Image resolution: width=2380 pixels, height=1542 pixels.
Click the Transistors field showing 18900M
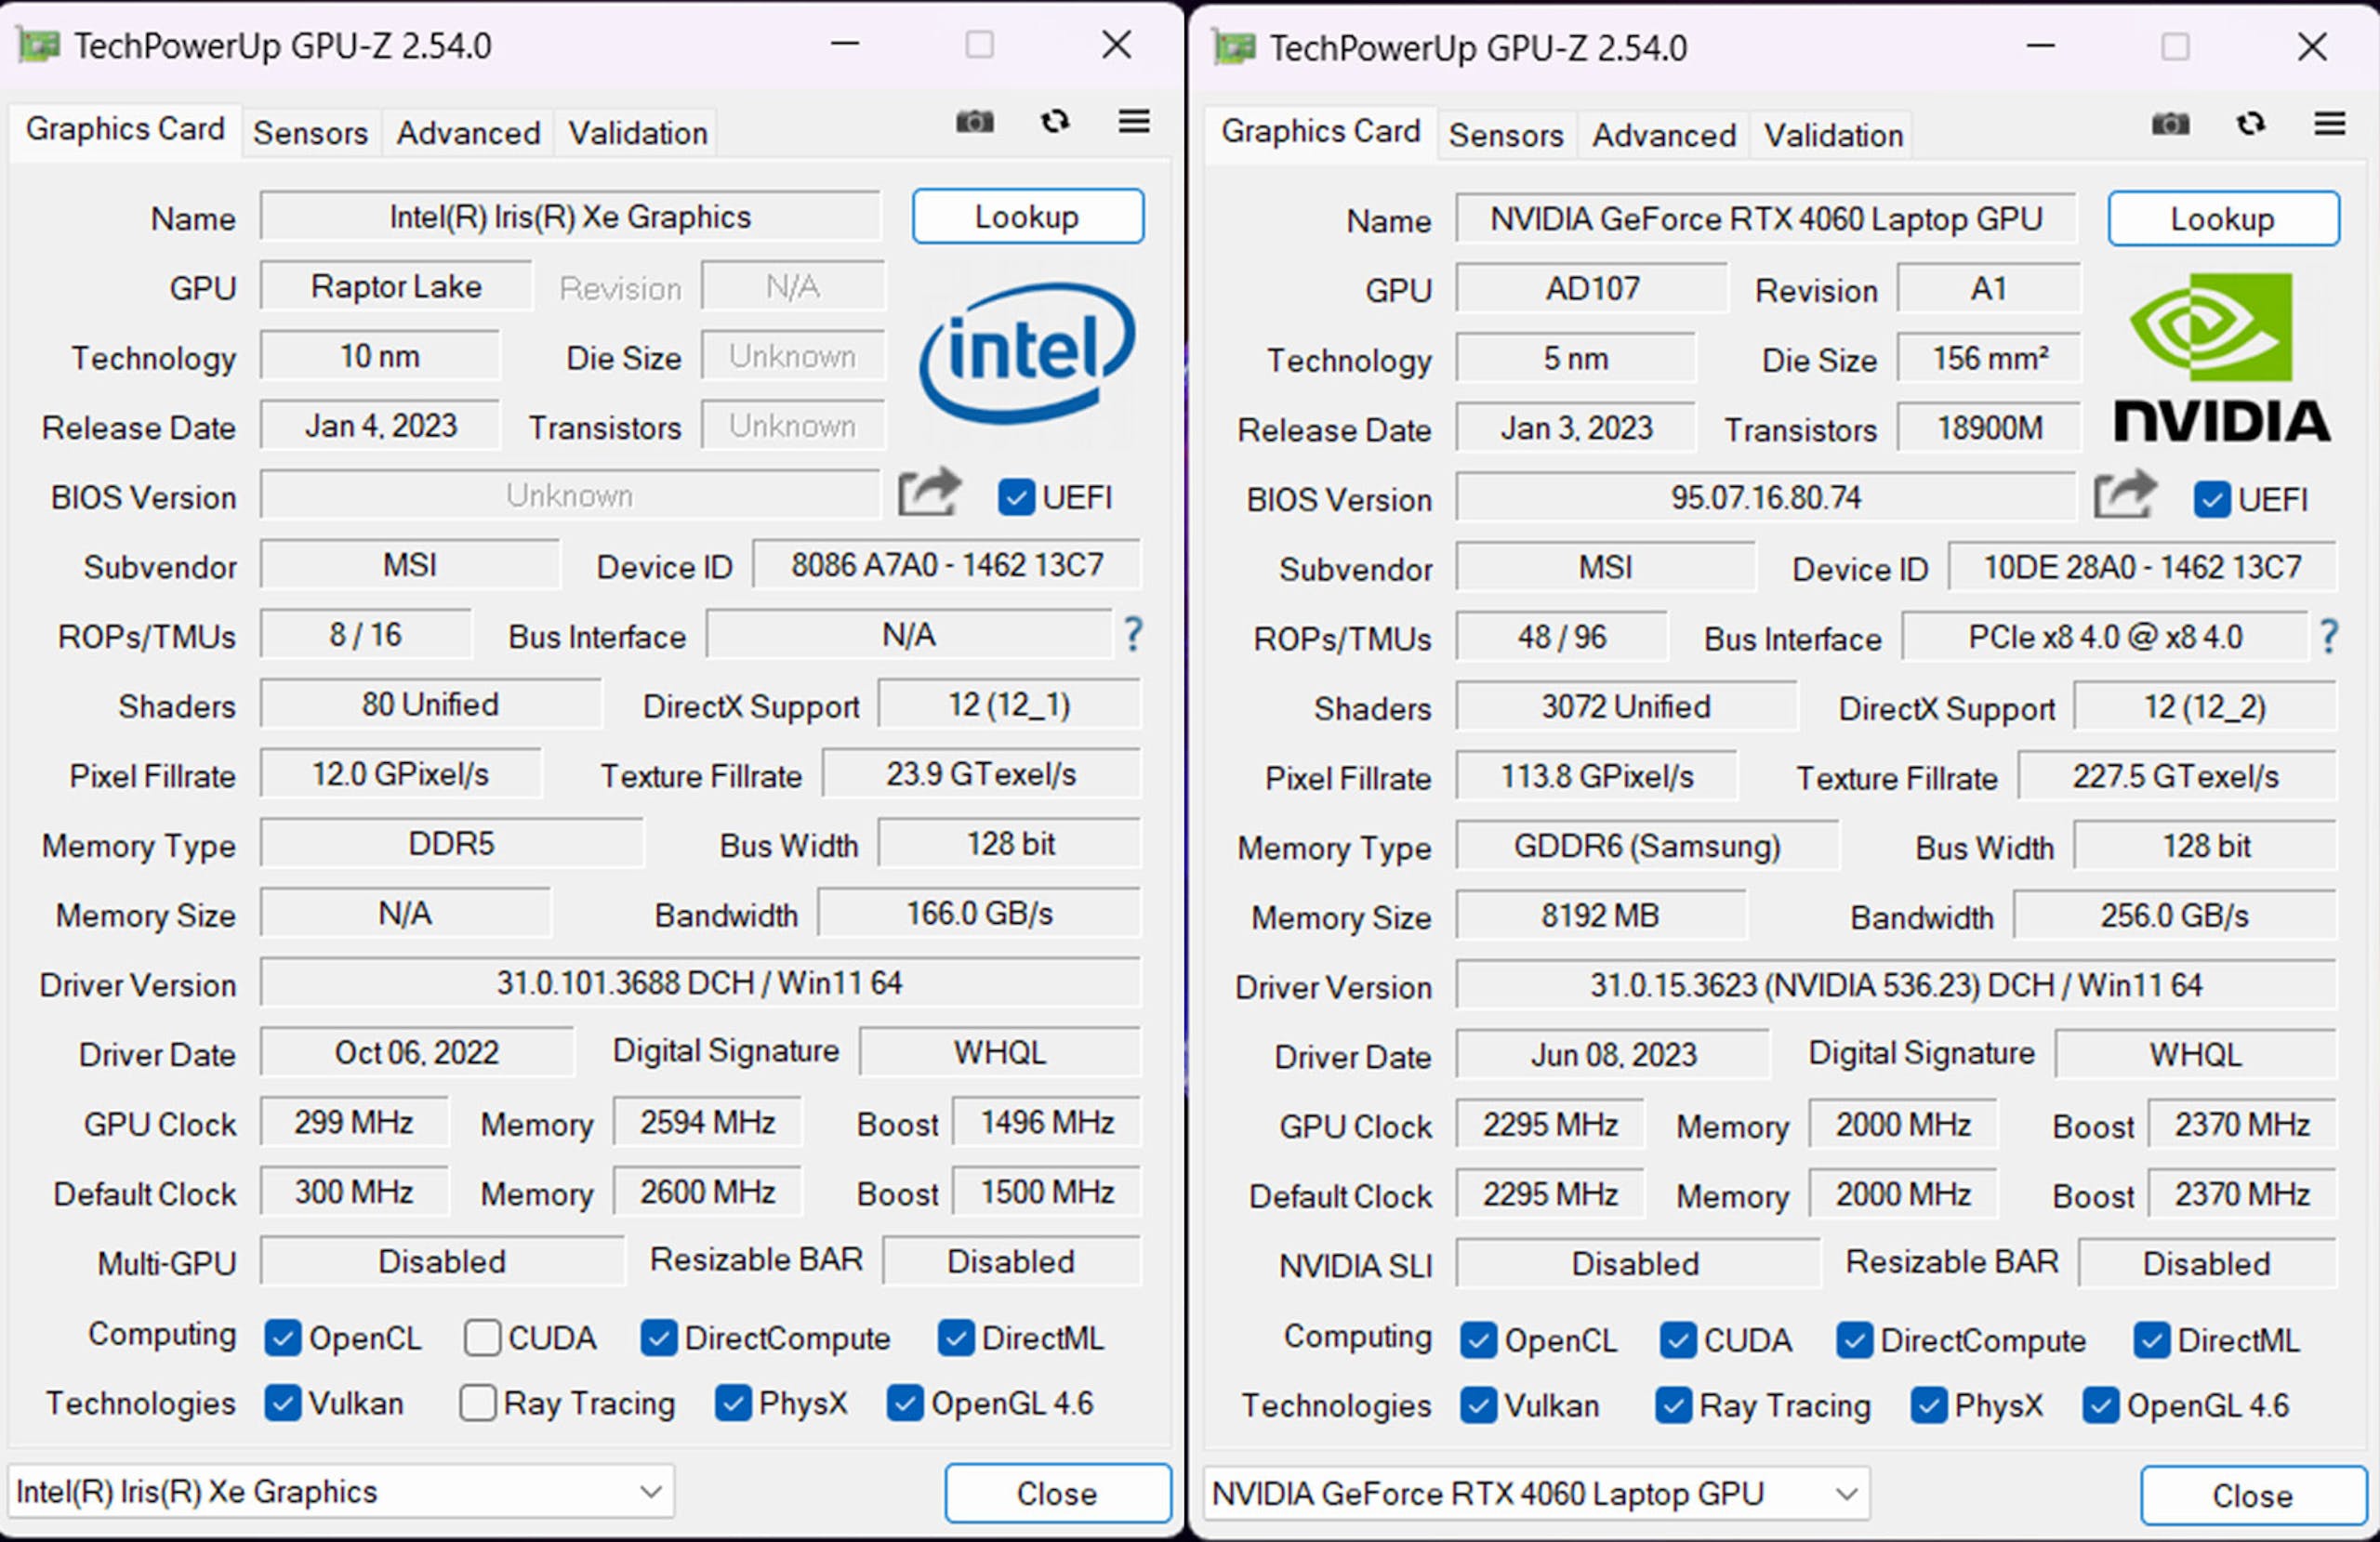point(1989,428)
